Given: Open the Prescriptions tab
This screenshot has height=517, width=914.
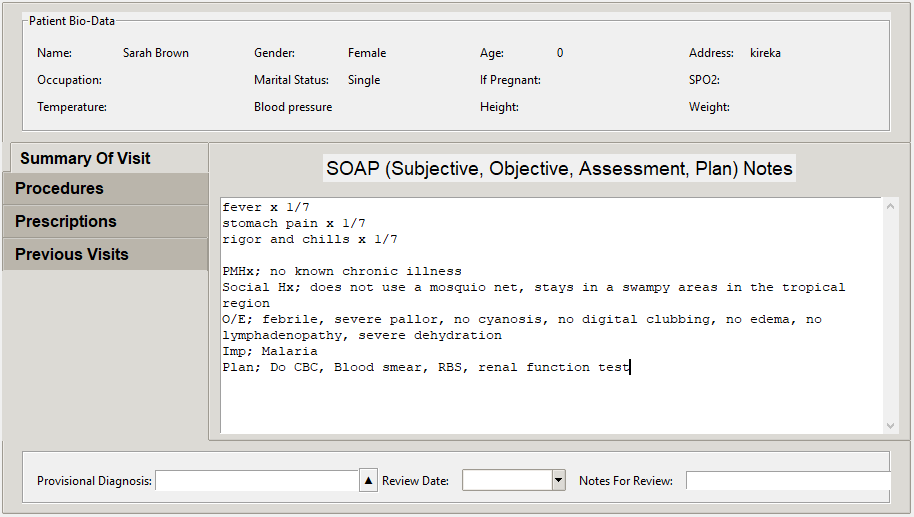Looking at the screenshot, I should point(106,221).
